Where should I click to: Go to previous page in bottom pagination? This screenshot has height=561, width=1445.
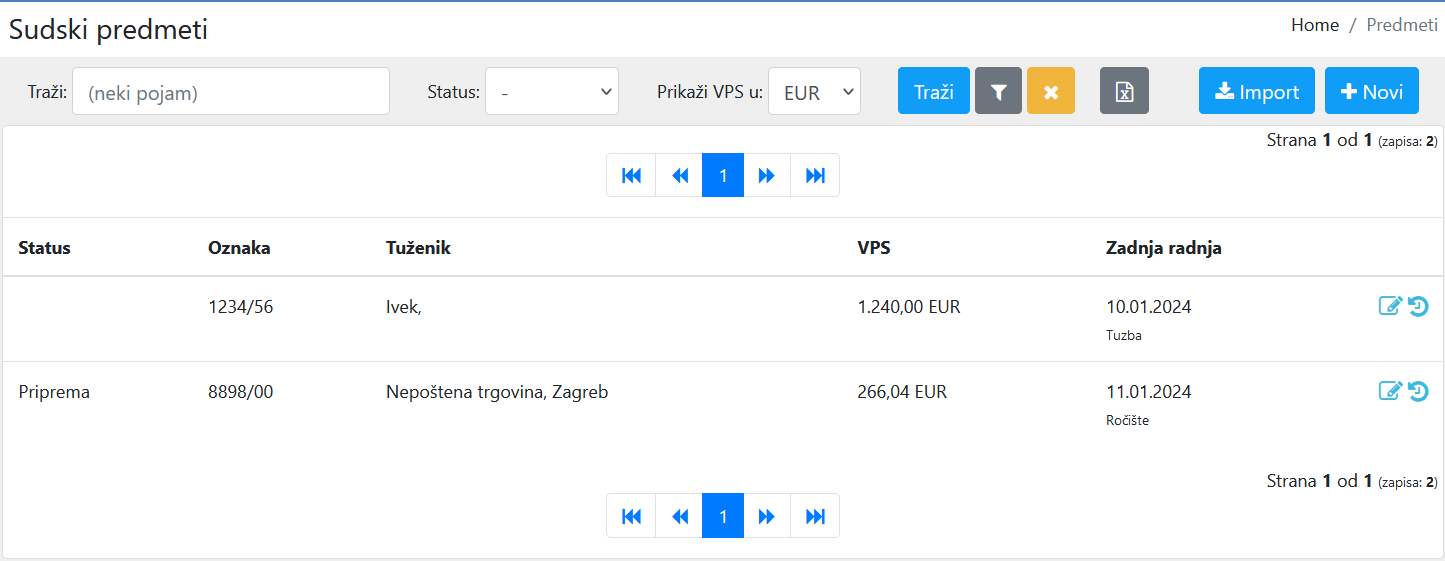click(x=680, y=516)
